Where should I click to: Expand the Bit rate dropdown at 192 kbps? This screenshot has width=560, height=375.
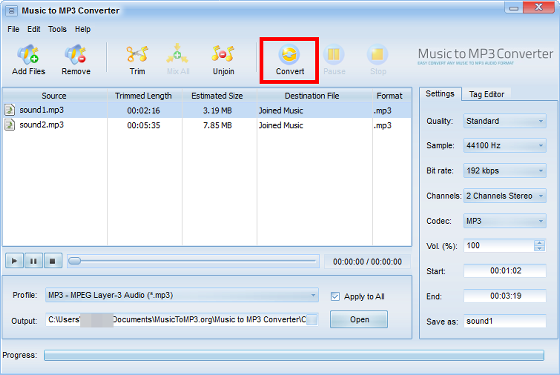[505, 171]
